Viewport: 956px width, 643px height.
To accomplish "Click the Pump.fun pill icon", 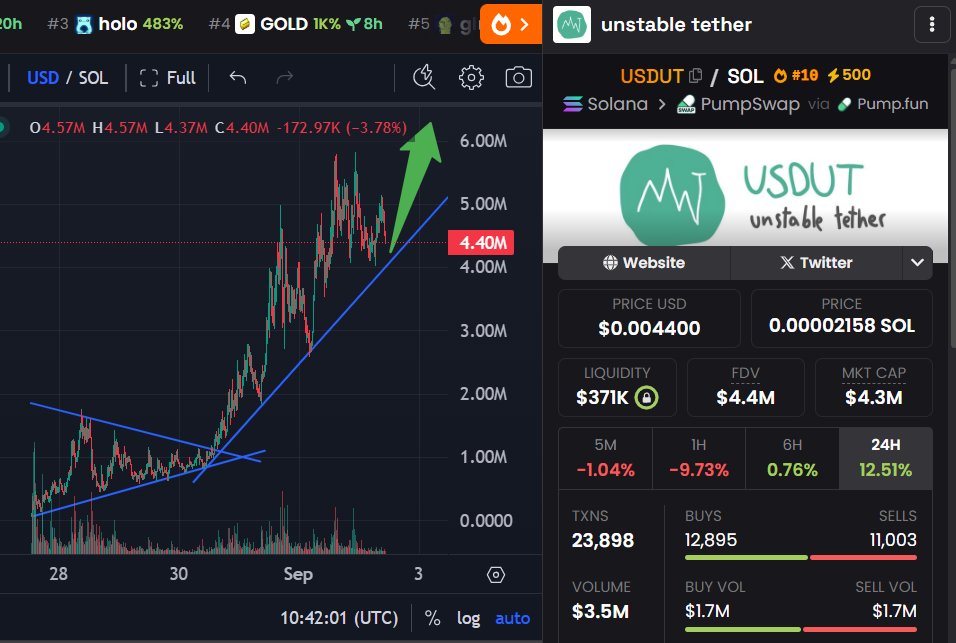I will pyautogui.click(x=845, y=104).
